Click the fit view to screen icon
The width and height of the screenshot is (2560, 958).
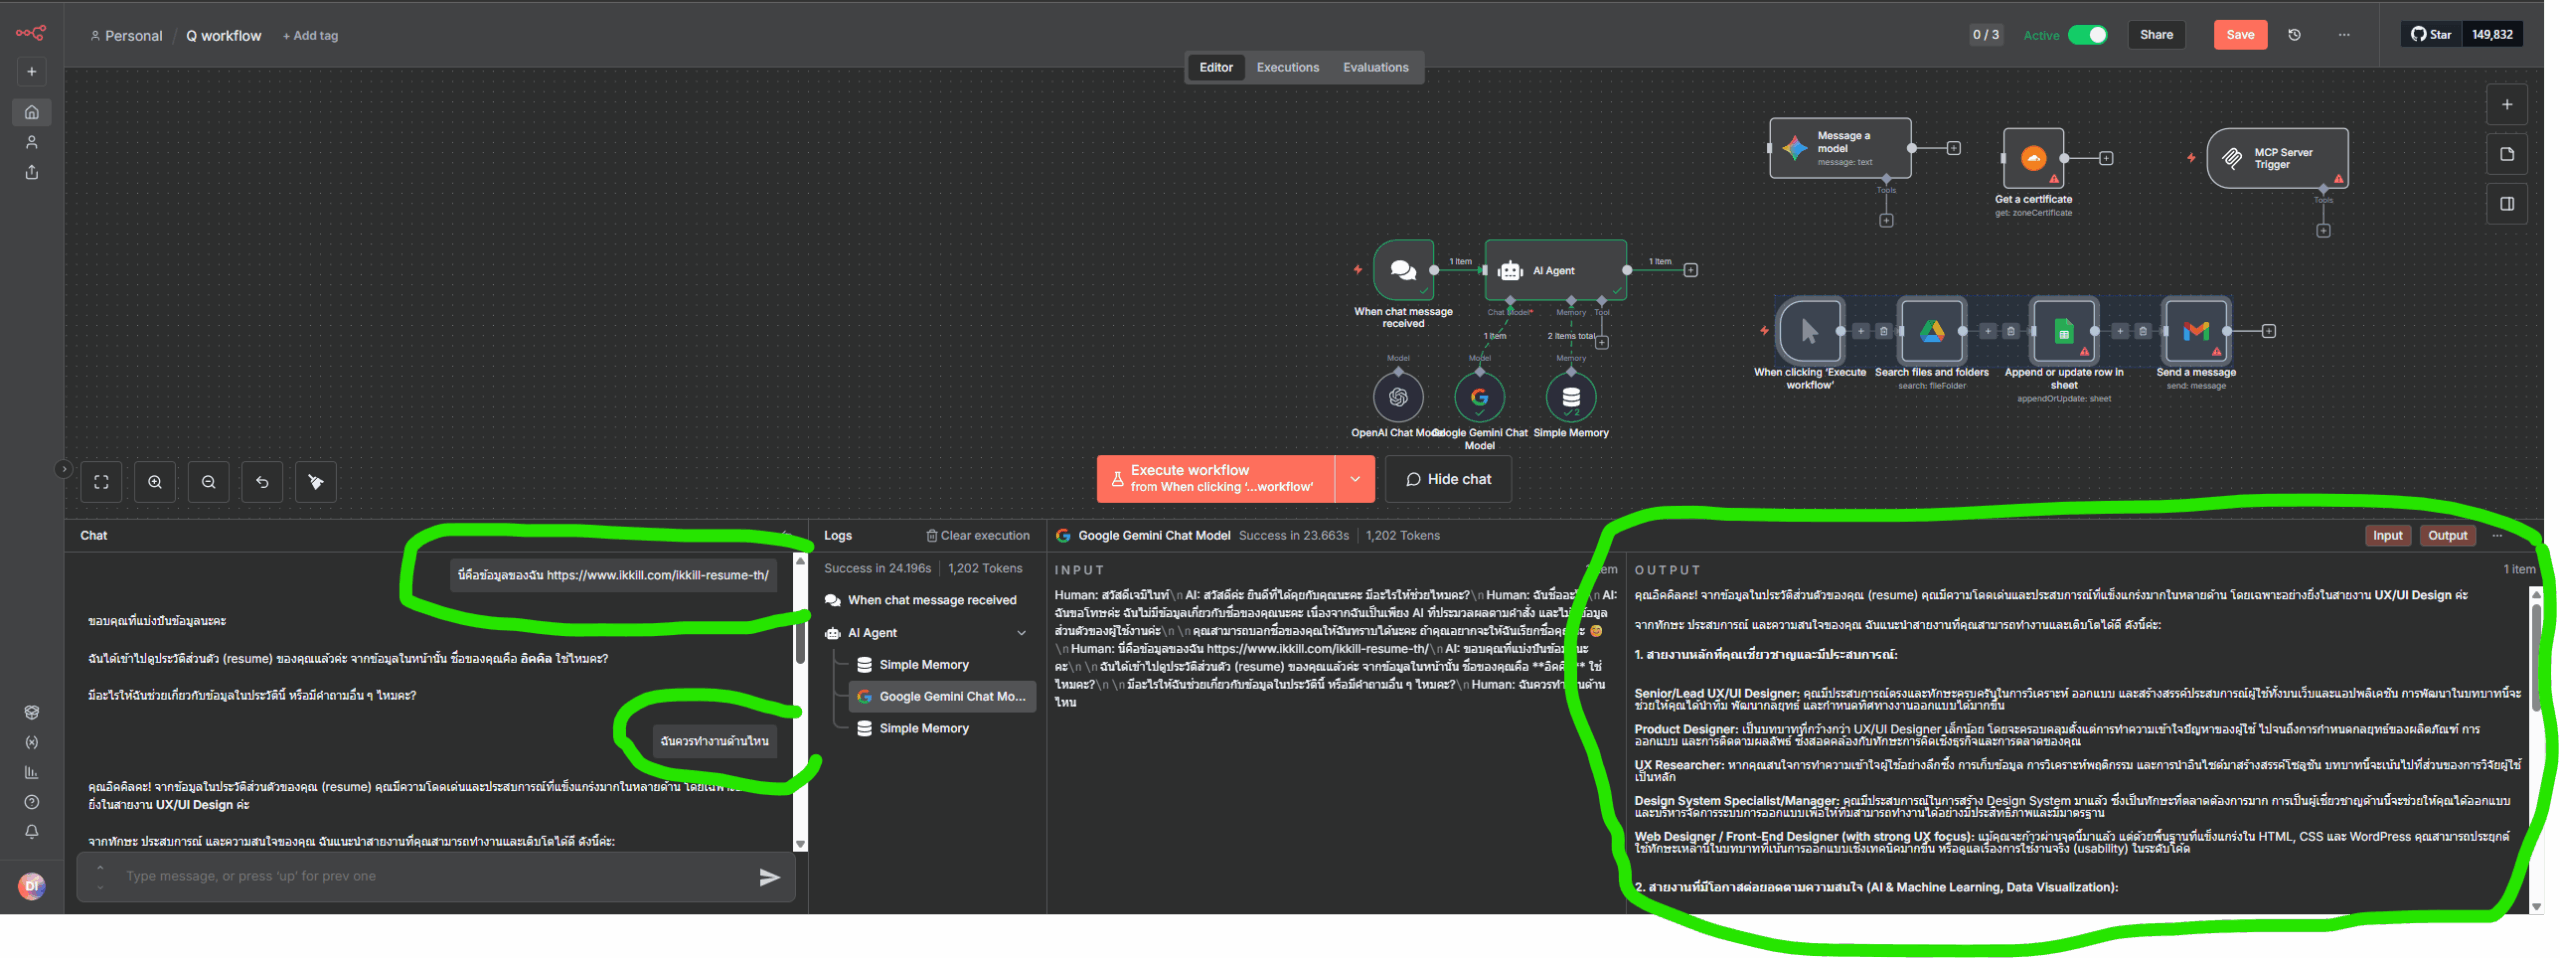[101, 482]
